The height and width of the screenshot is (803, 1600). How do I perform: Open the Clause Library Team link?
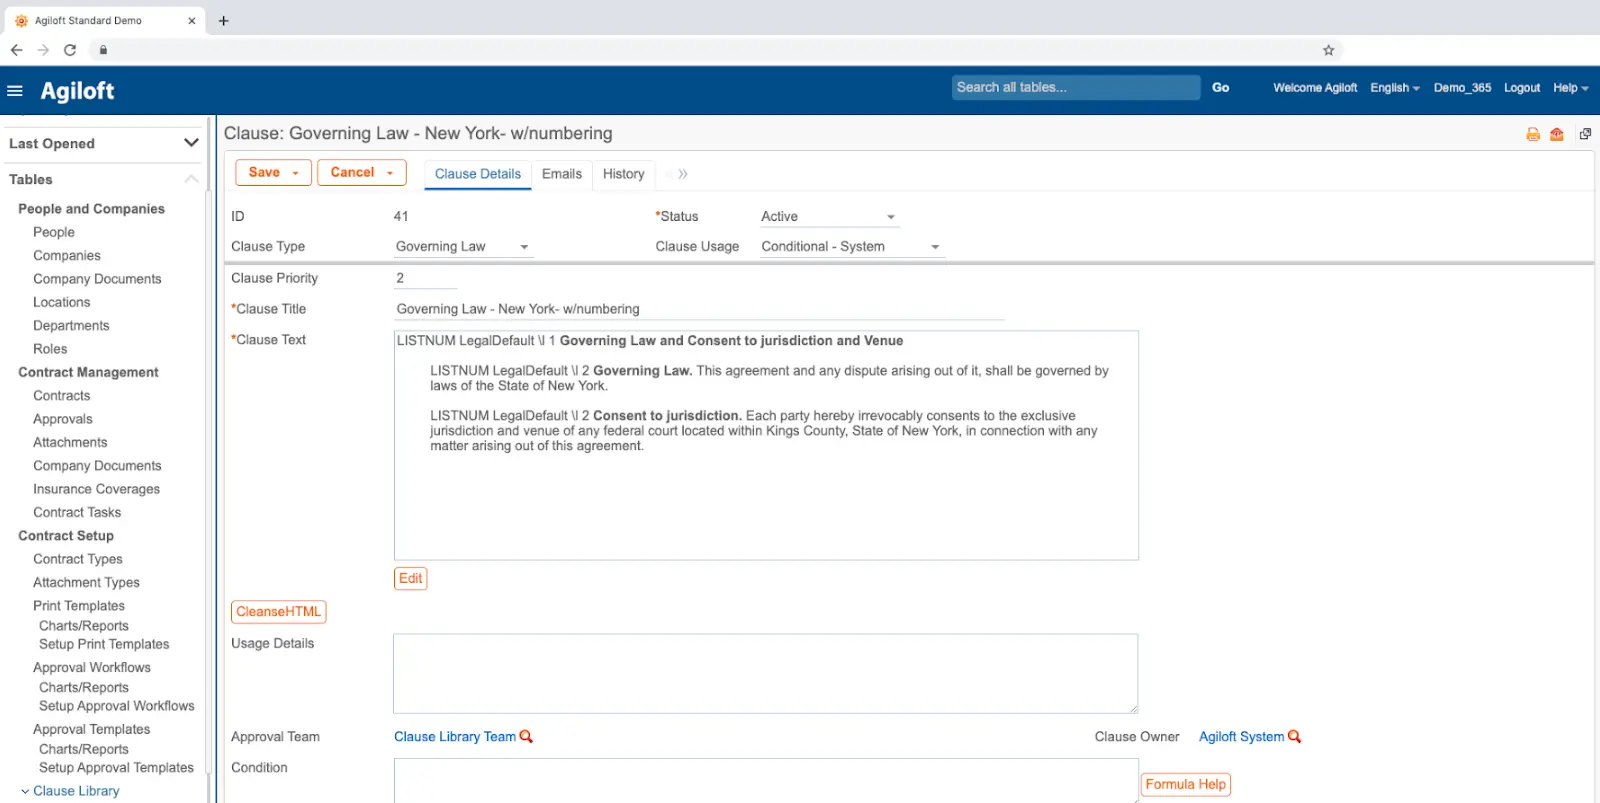click(455, 737)
